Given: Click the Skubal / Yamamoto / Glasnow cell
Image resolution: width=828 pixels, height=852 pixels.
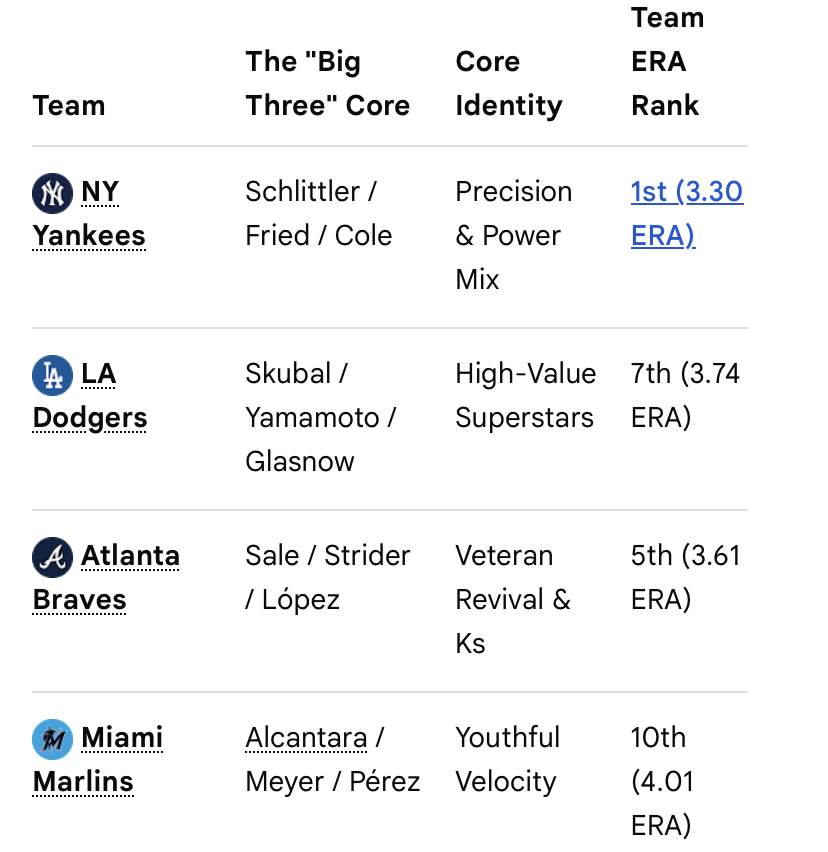Looking at the screenshot, I should [x=321, y=417].
